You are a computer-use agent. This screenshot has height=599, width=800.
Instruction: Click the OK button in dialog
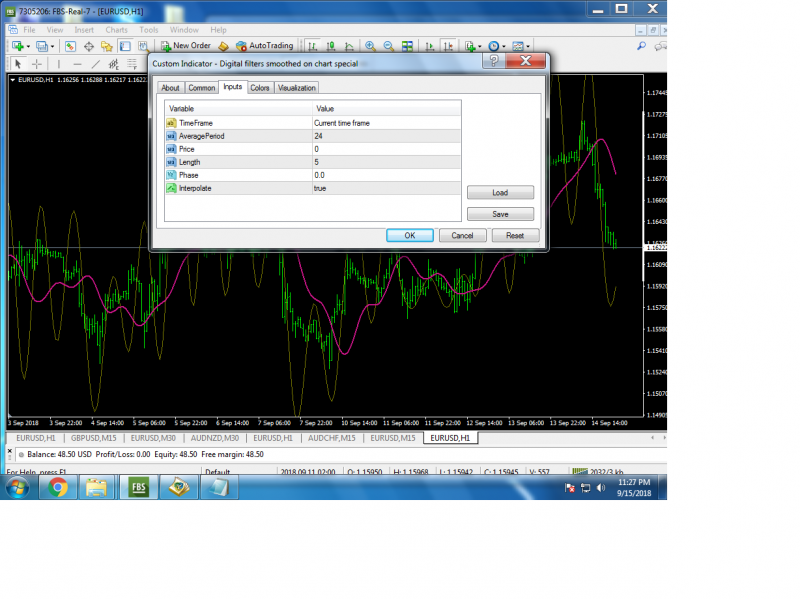[x=410, y=235]
